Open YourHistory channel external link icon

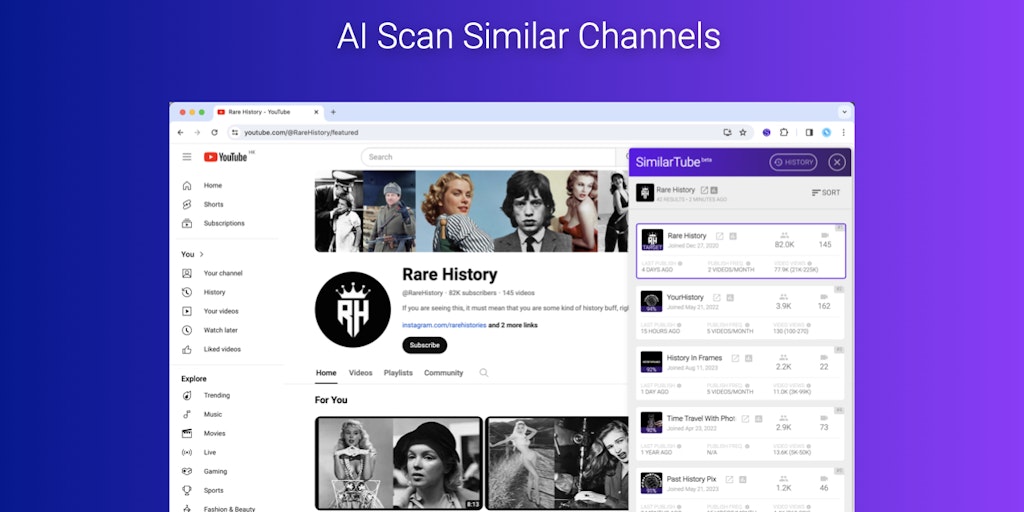tap(716, 298)
